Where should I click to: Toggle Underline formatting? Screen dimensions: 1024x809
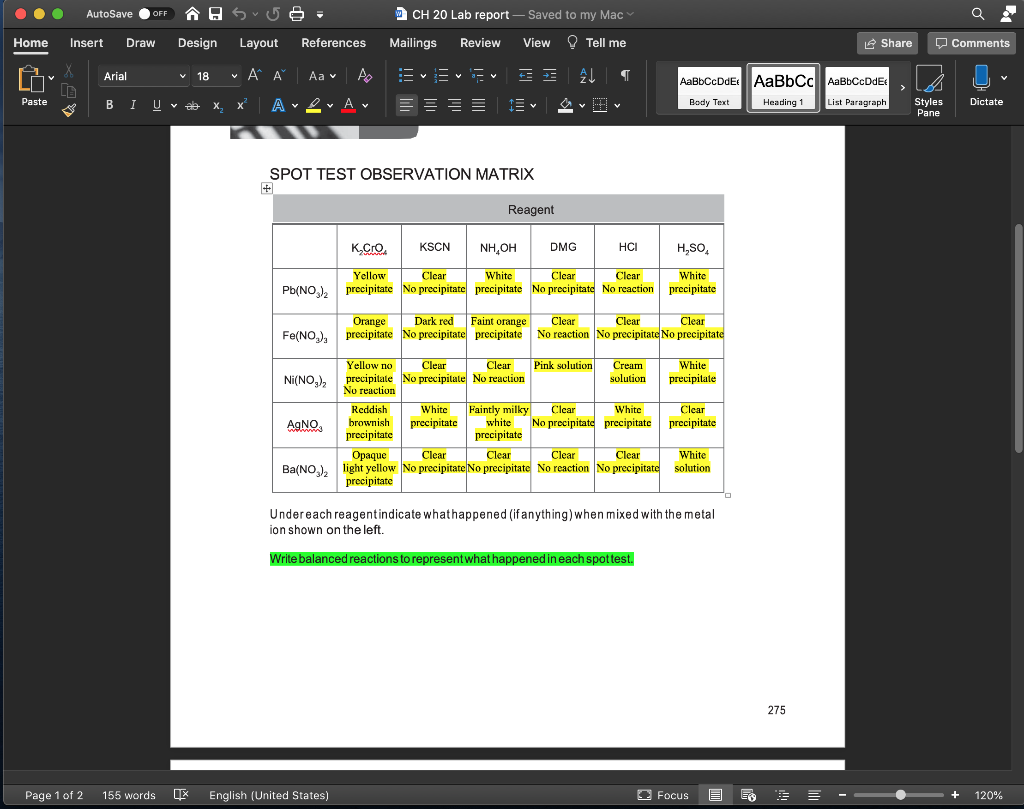point(157,105)
